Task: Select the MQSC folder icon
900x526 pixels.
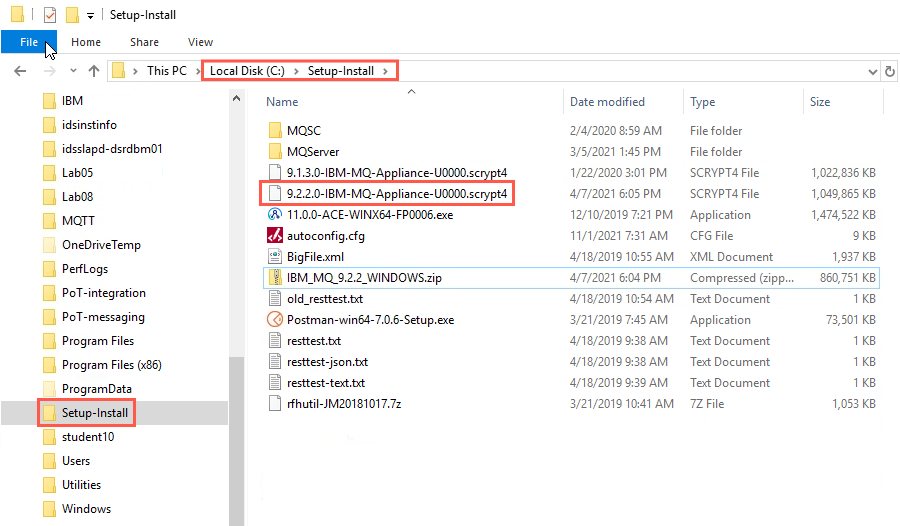Action: [275, 130]
